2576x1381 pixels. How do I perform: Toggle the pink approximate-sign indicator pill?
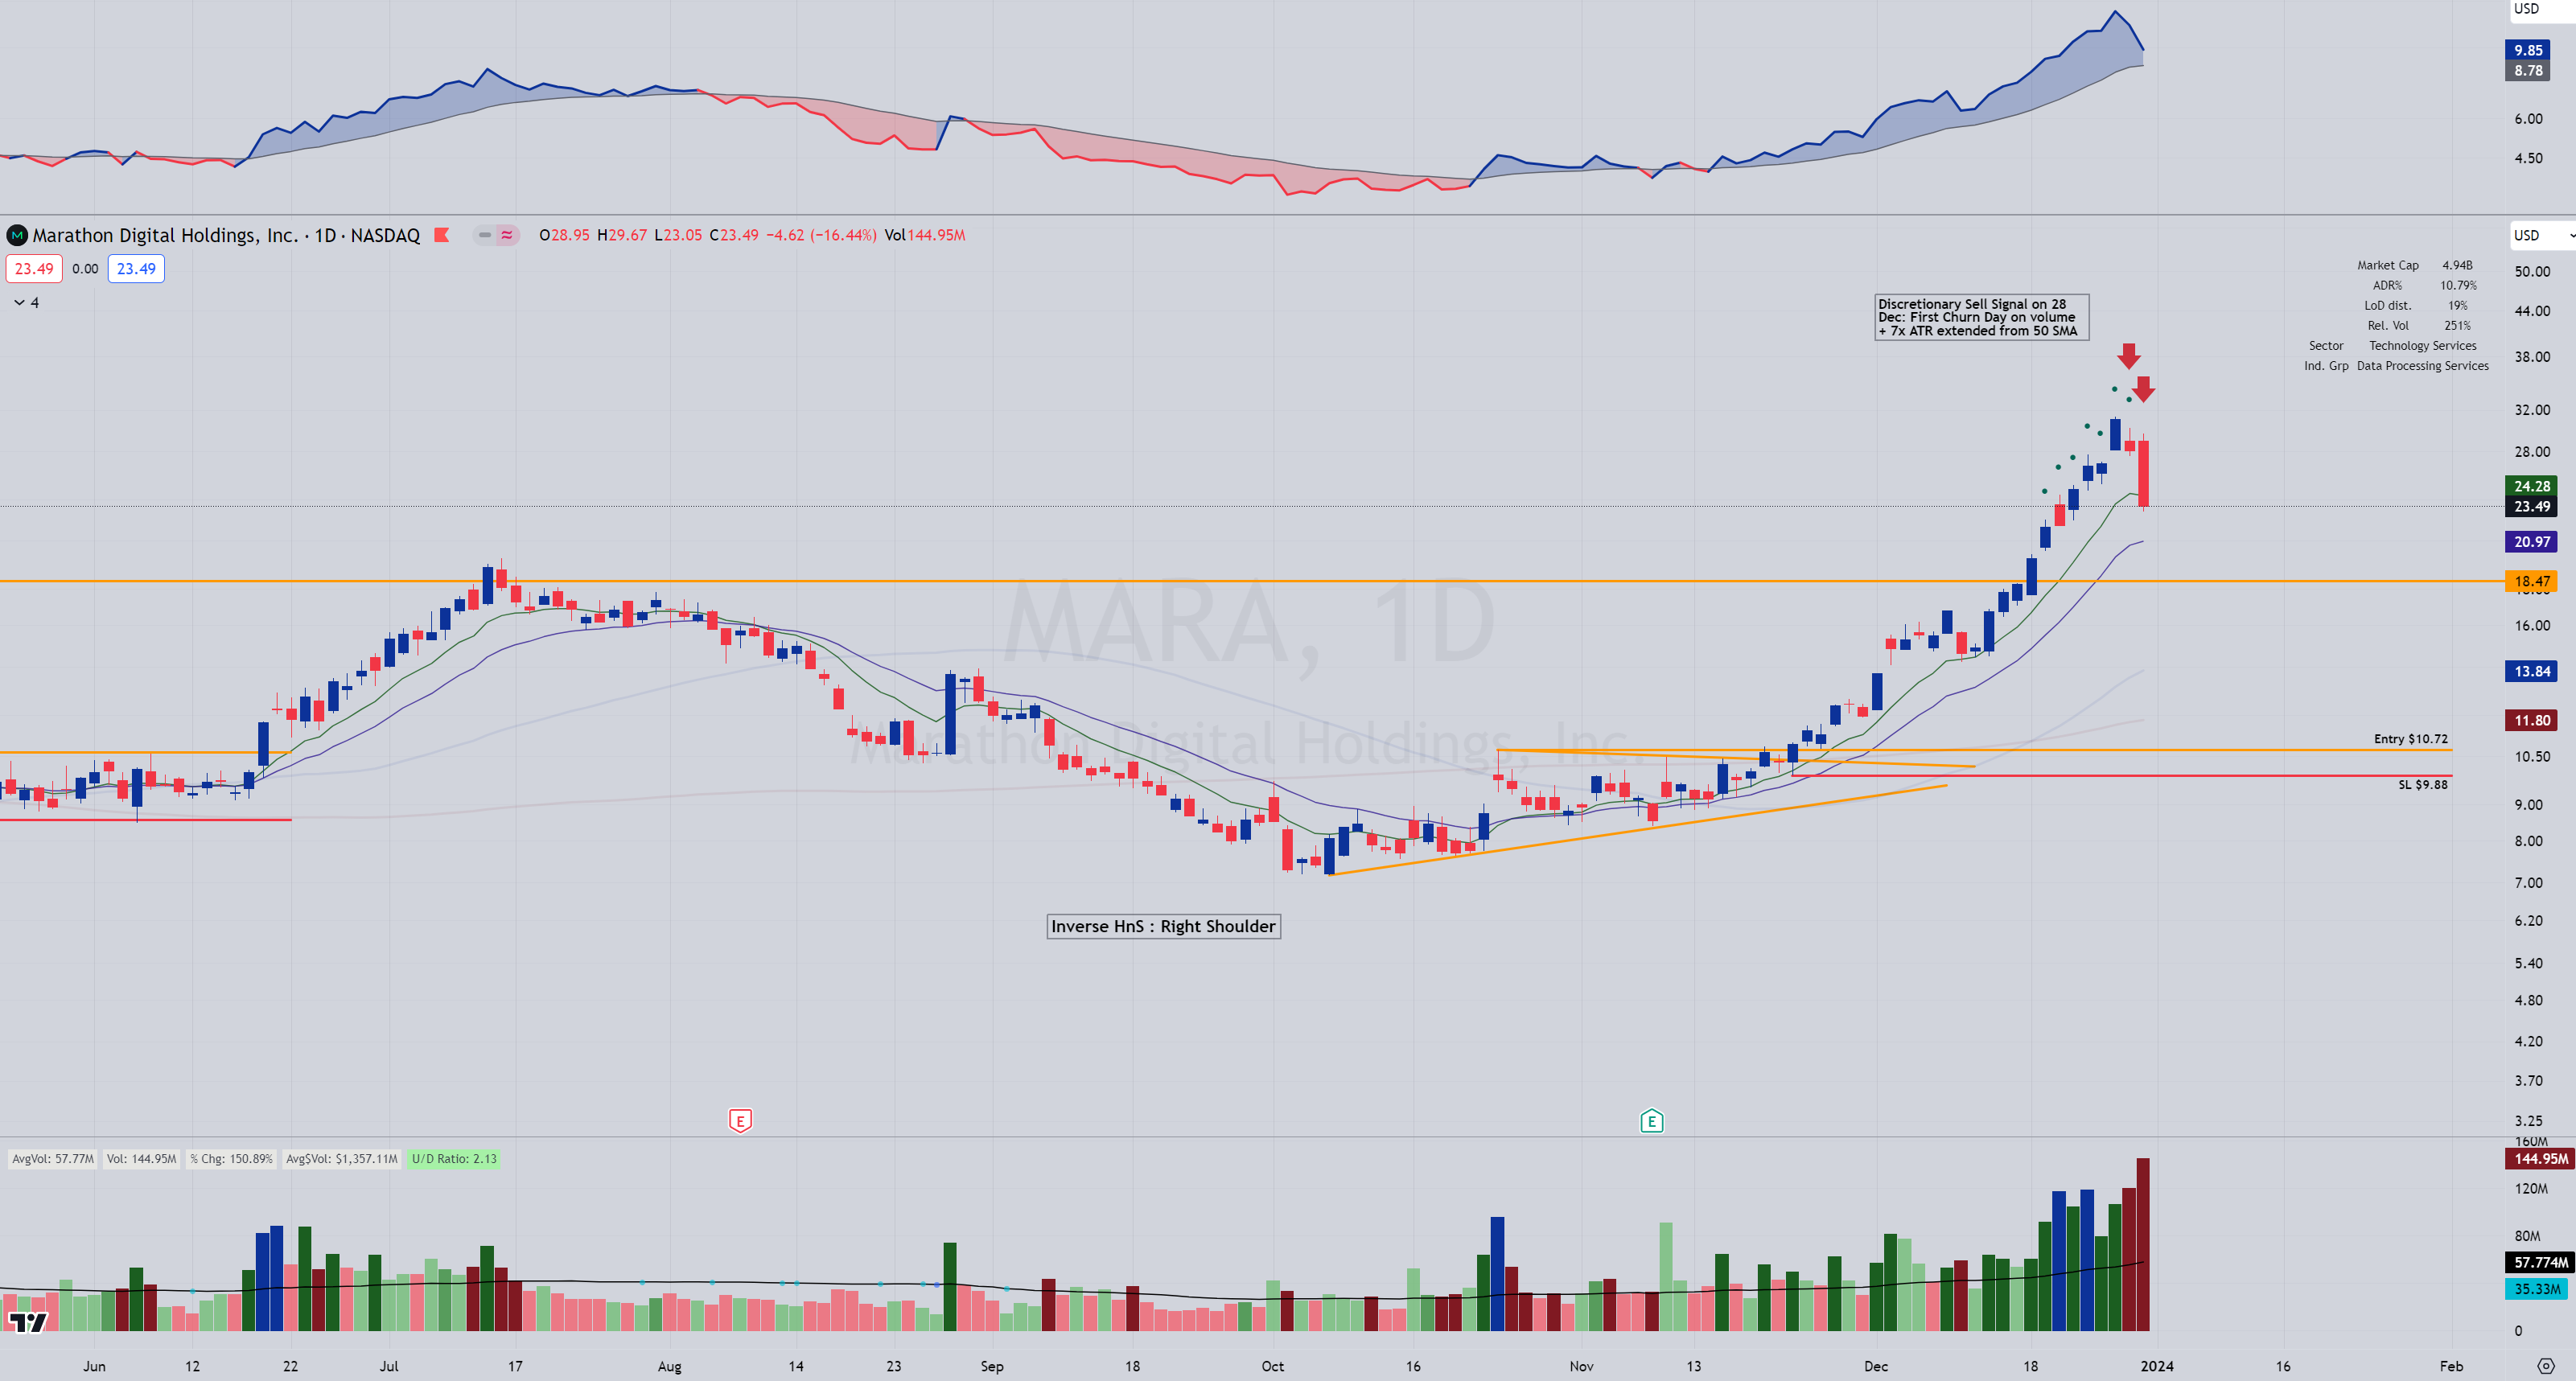click(x=507, y=235)
